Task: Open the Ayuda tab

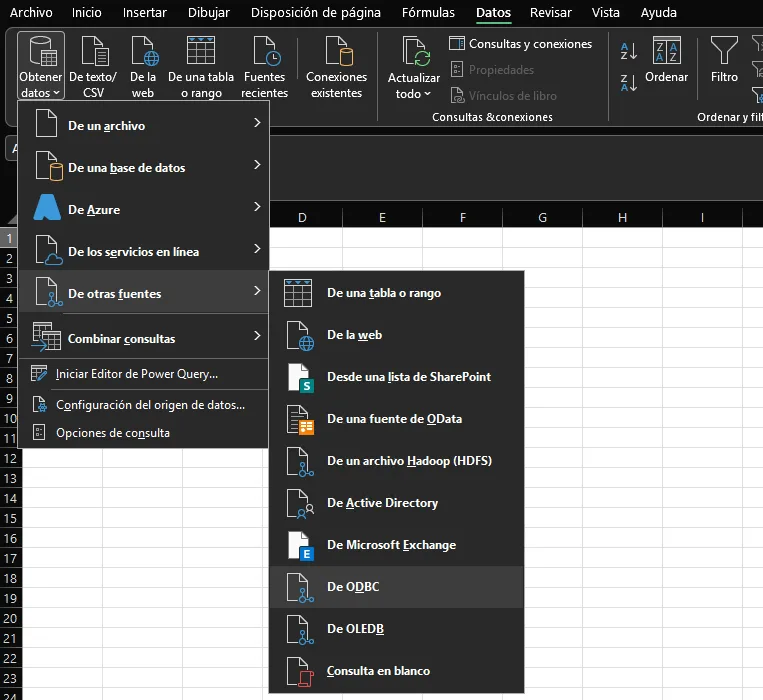Action: coord(658,13)
